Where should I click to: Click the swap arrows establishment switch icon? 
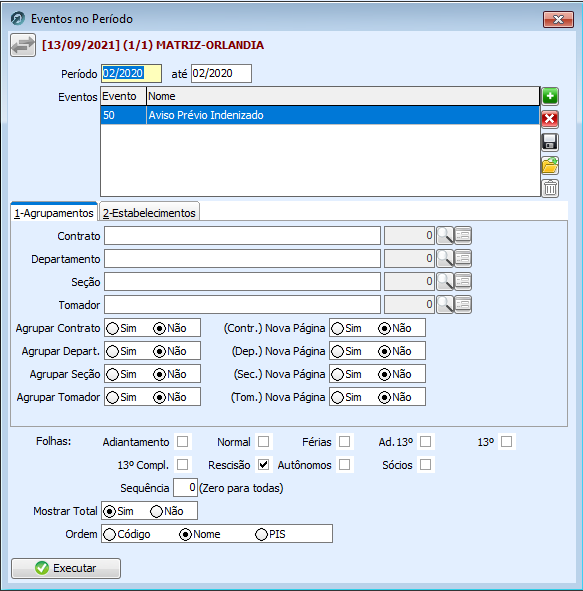click(23, 45)
